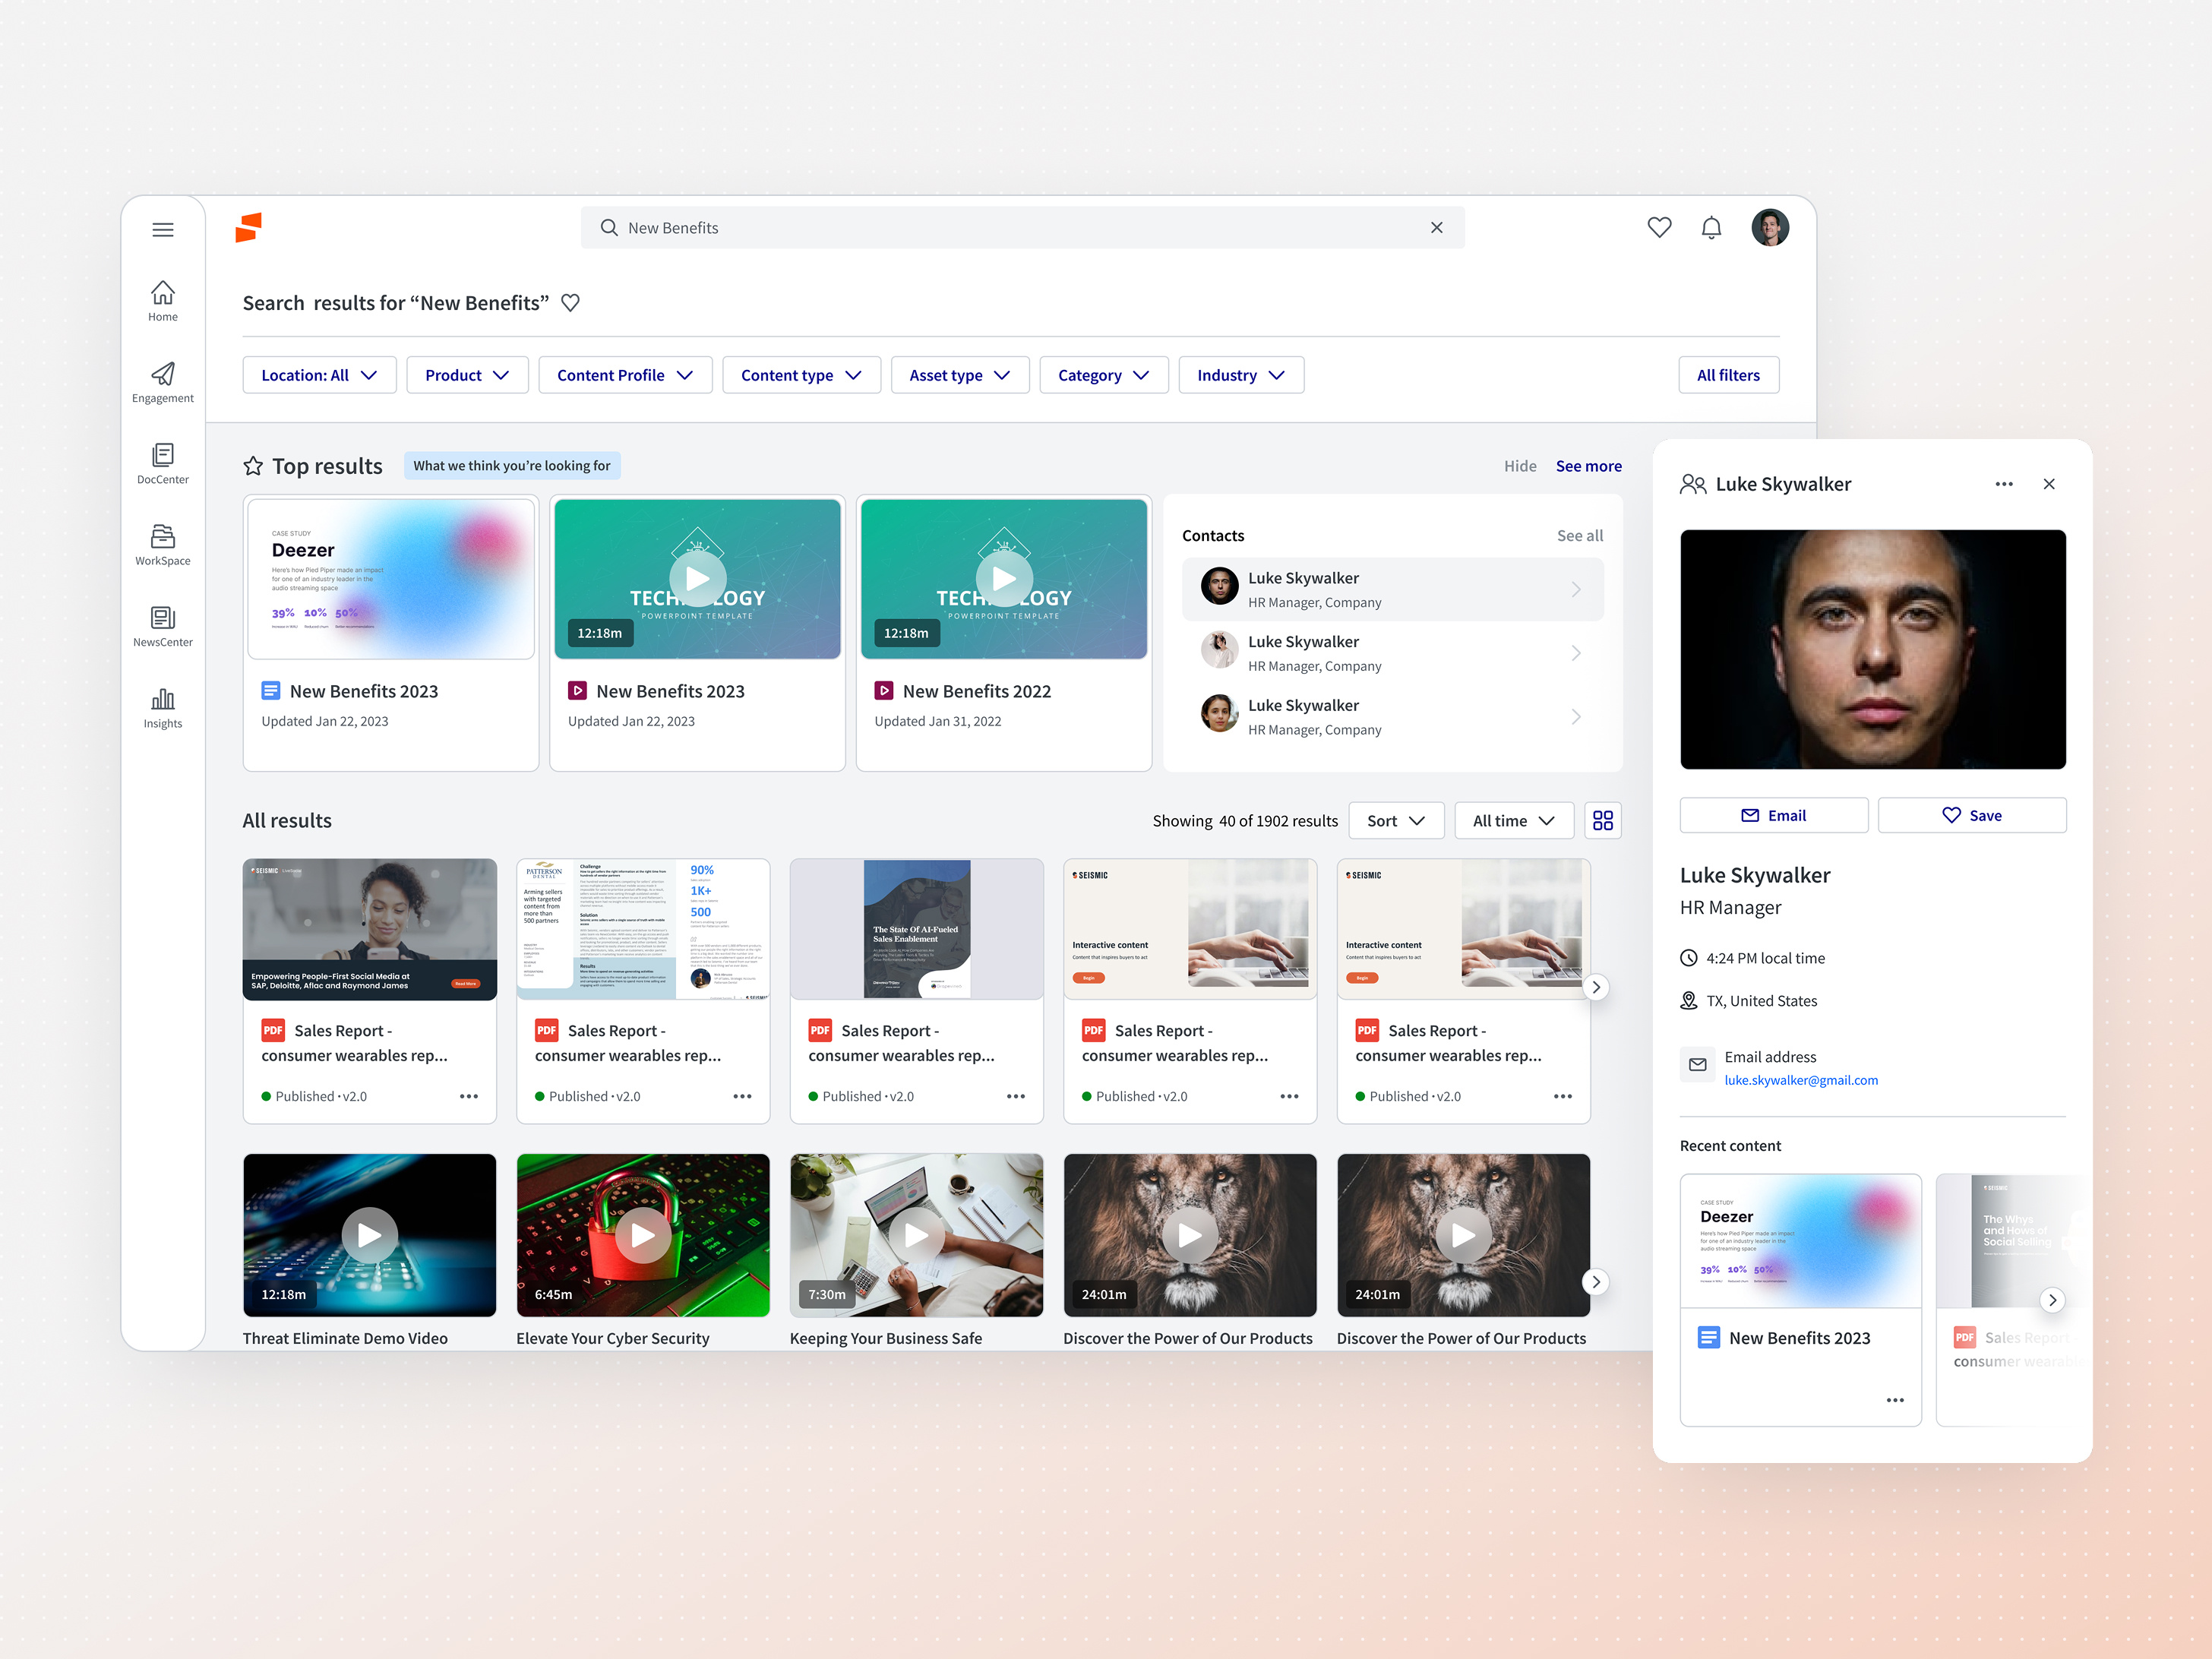Open the options menu on Luke Skywalker's profile
The width and height of the screenshot is (2212, 1659).
2003,484
